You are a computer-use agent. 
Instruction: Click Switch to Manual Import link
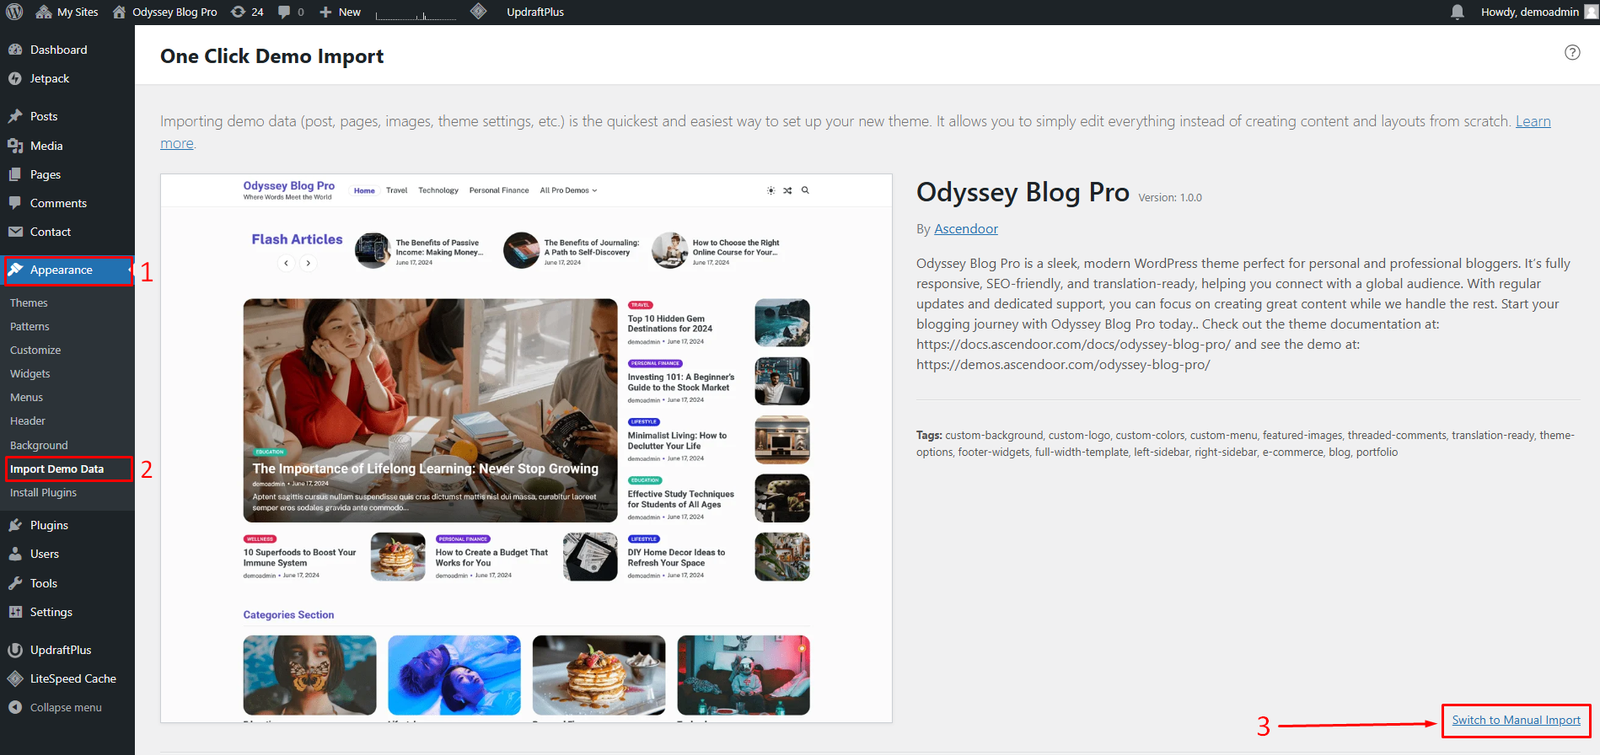(x=1516, y=720)
